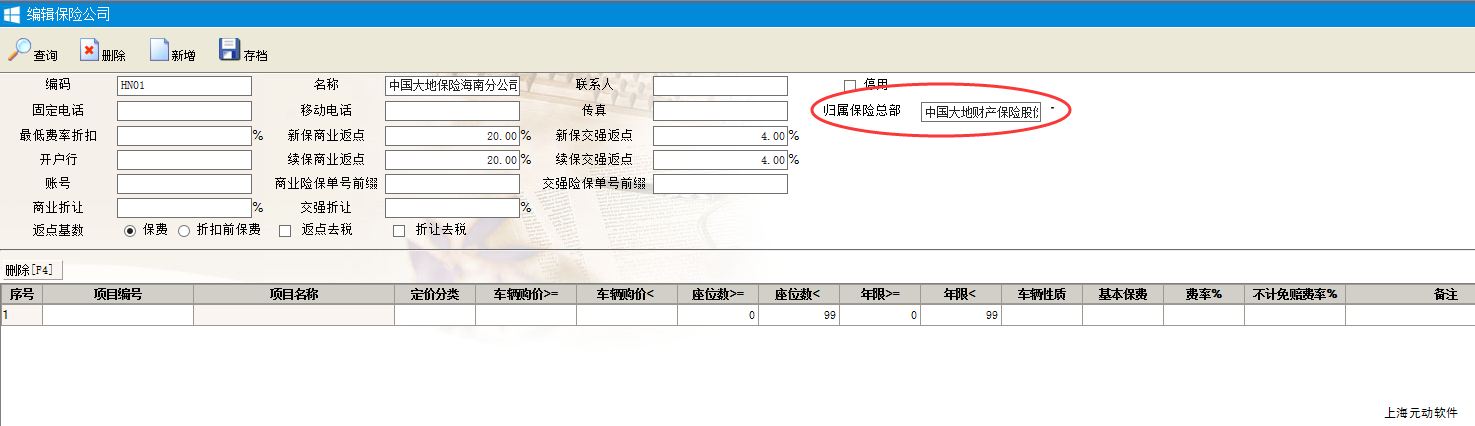Select the 保费 radio button

pos(130,230)
